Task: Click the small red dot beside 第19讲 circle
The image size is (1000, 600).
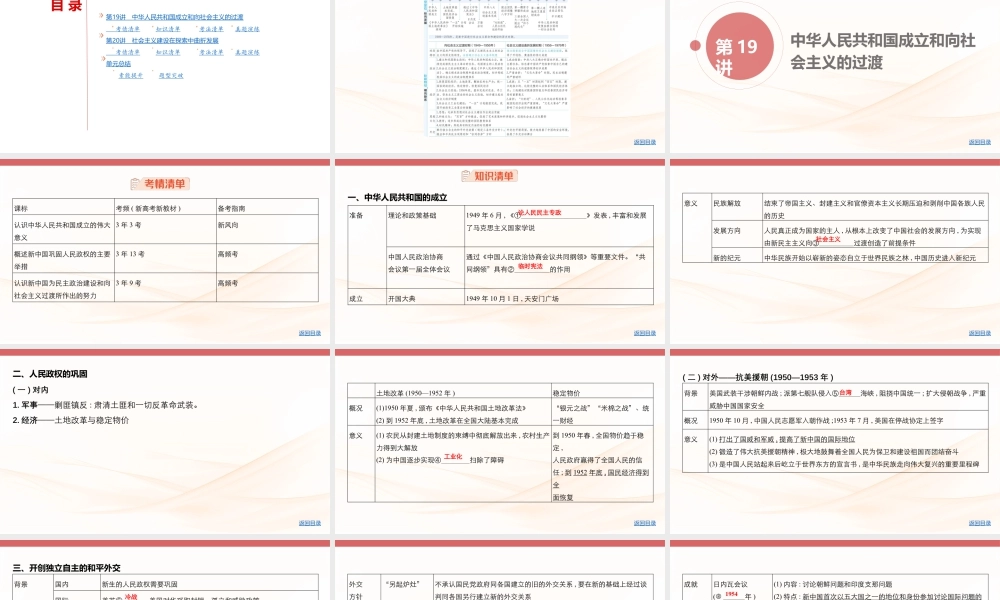Action: (x=695, y=45)
